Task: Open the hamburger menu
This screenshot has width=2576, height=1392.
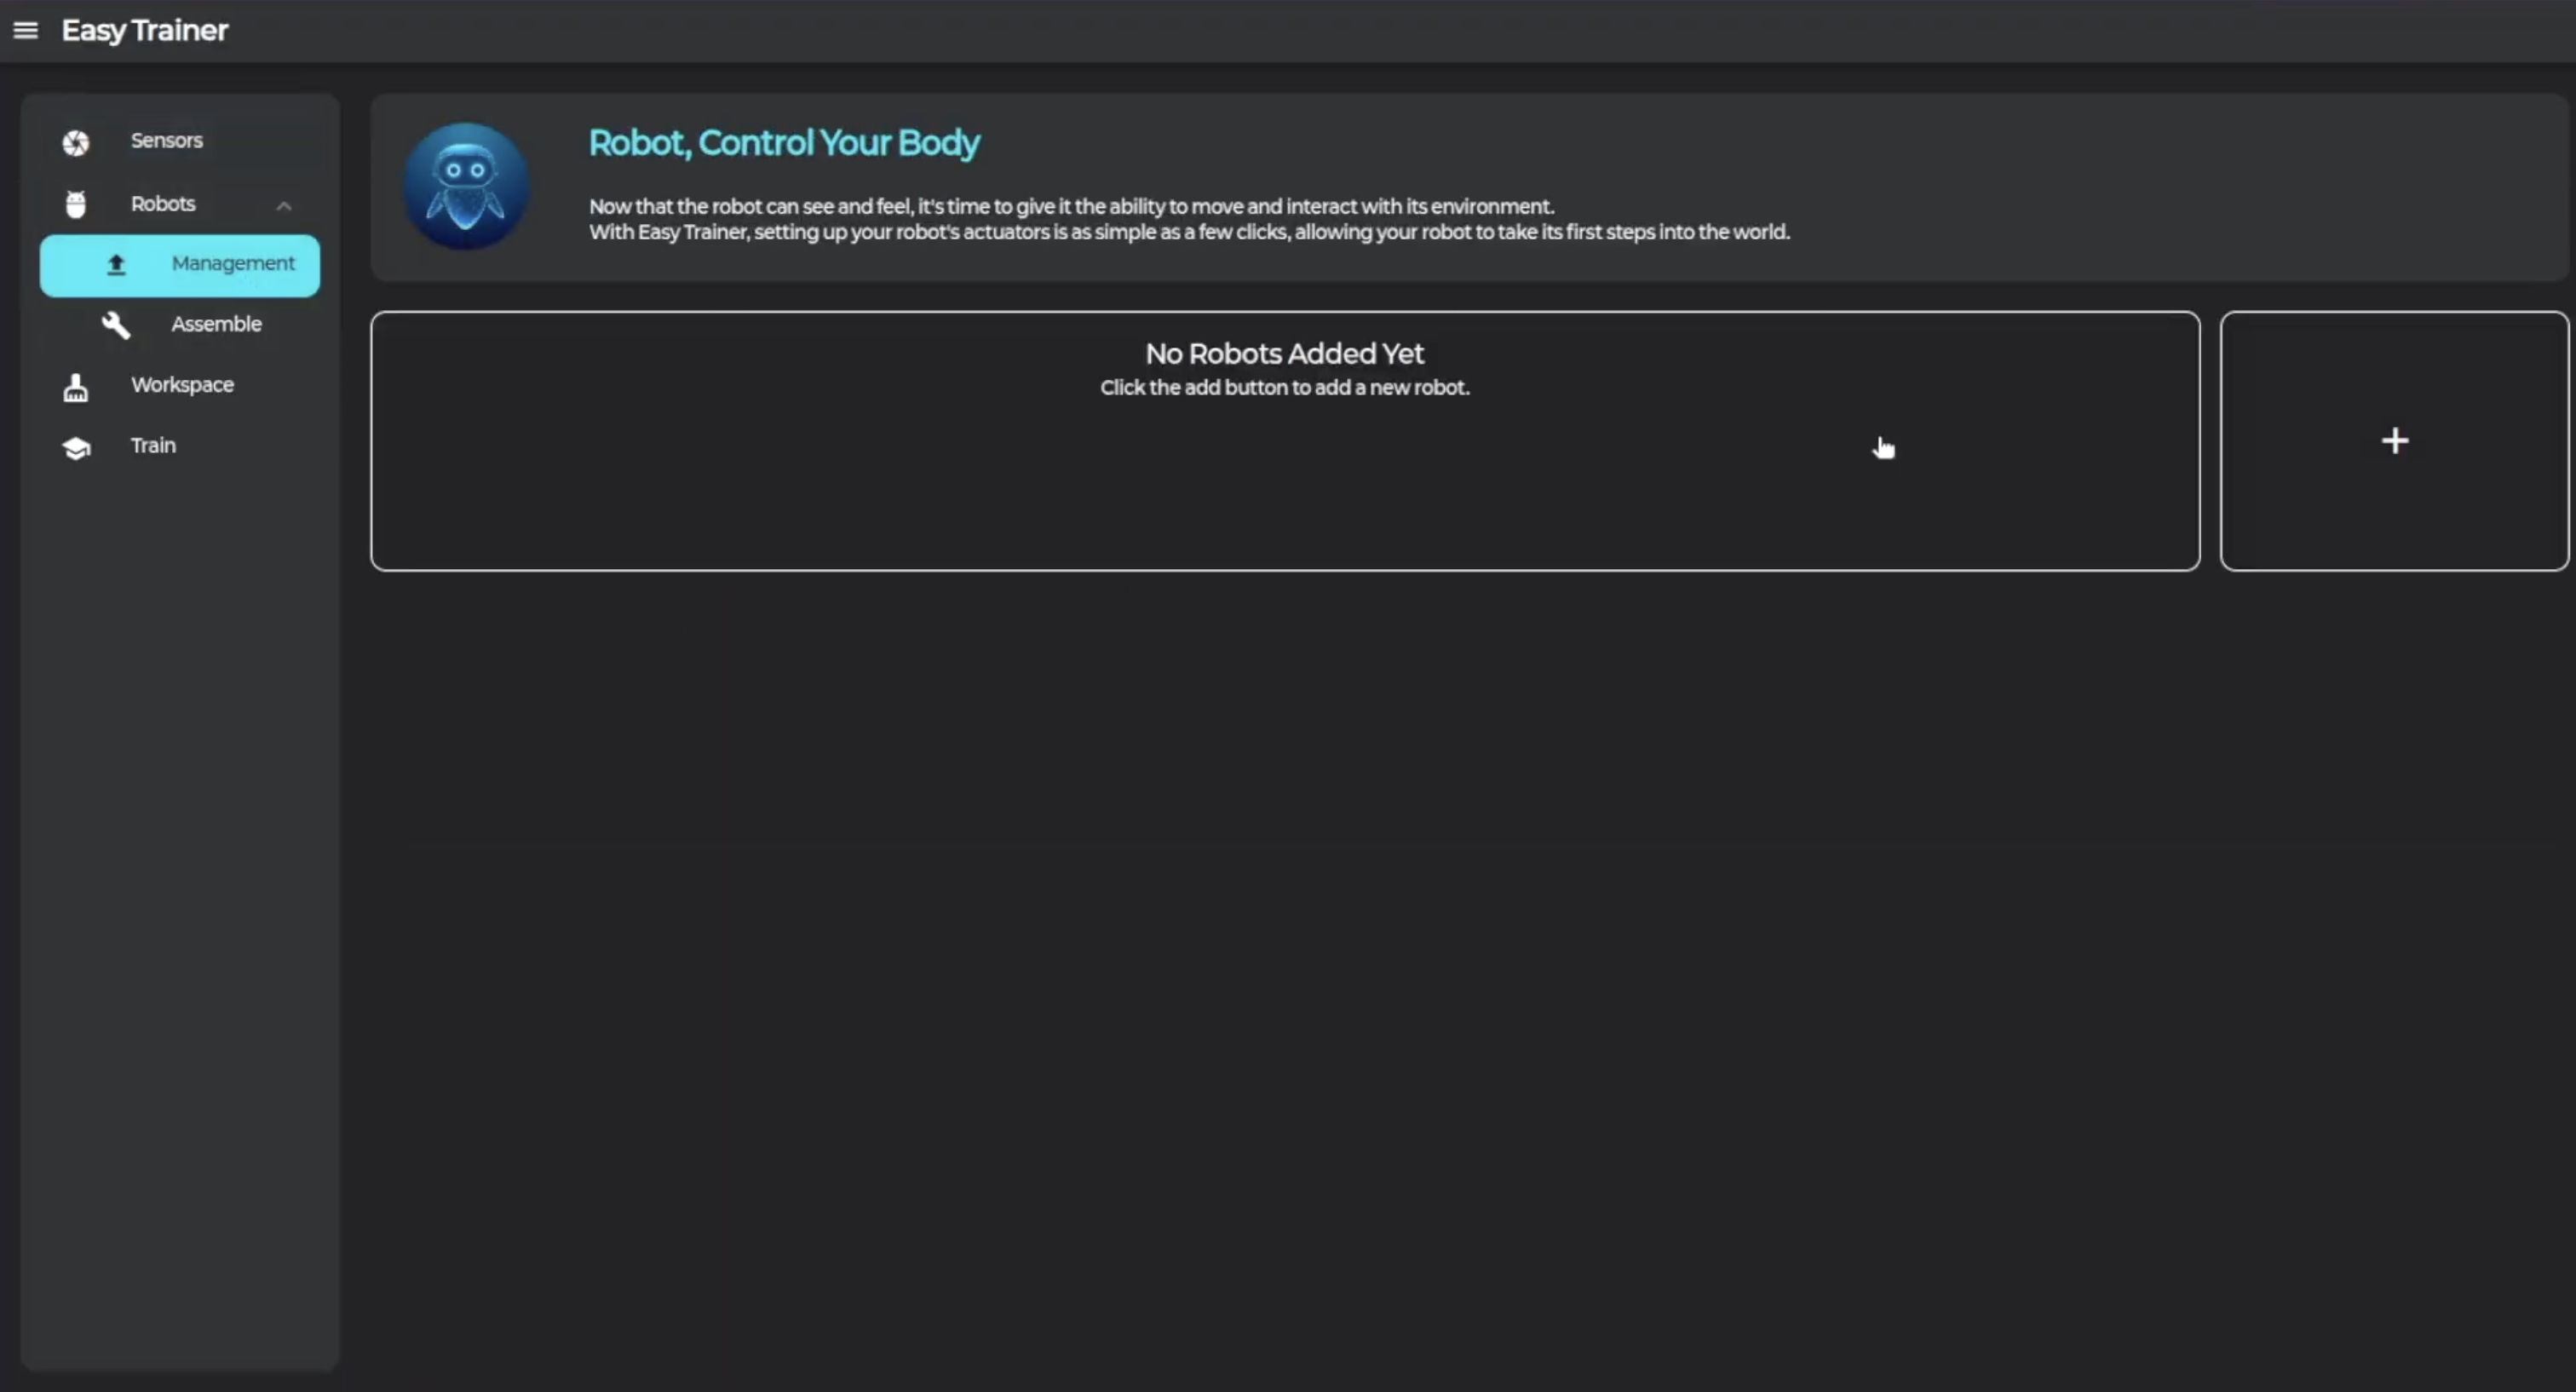Action: 25,31
